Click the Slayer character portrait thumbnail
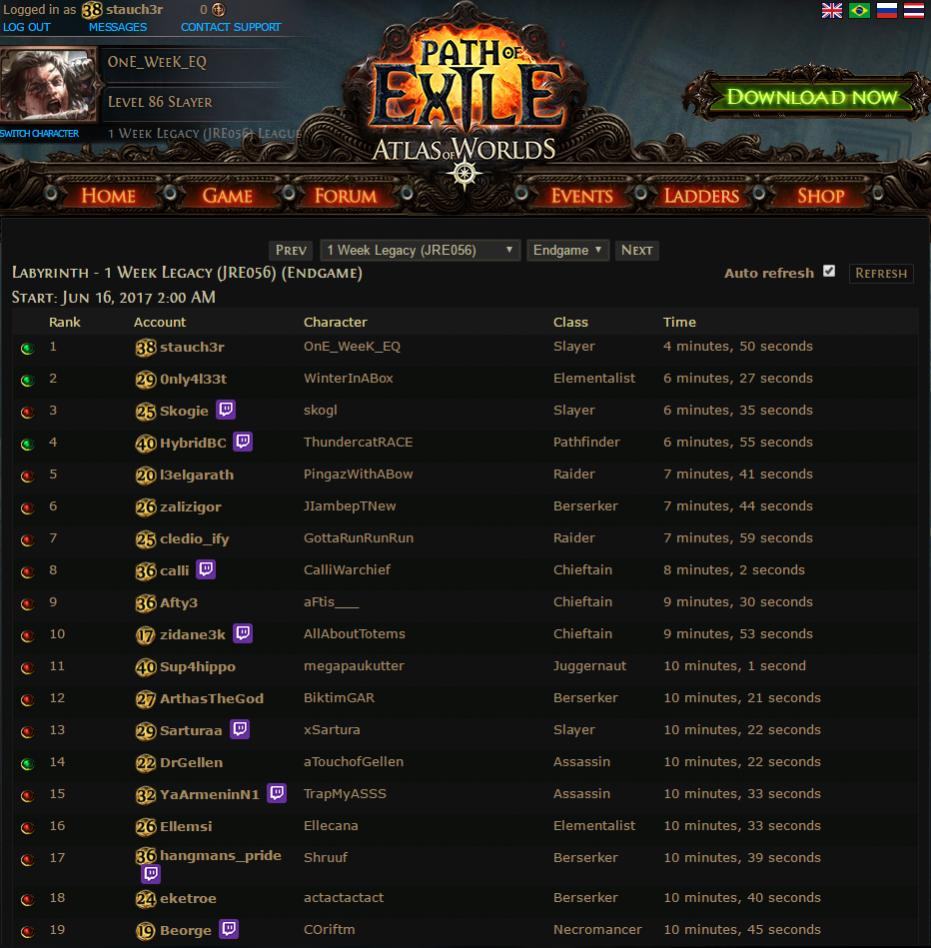931x948 pixels. pos(48,85)
